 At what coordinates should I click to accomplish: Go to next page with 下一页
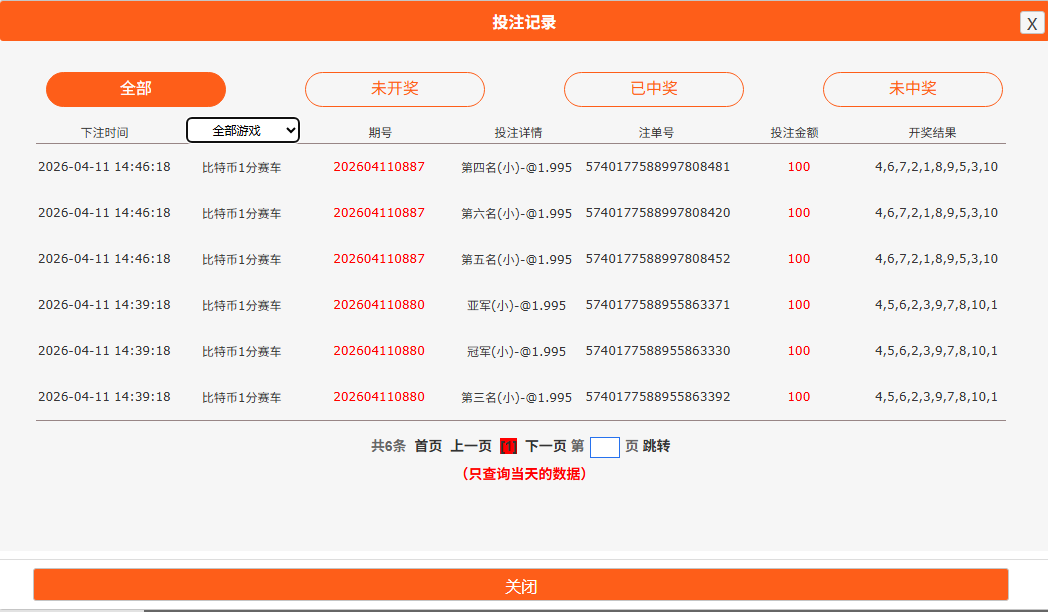pos(546,446)
